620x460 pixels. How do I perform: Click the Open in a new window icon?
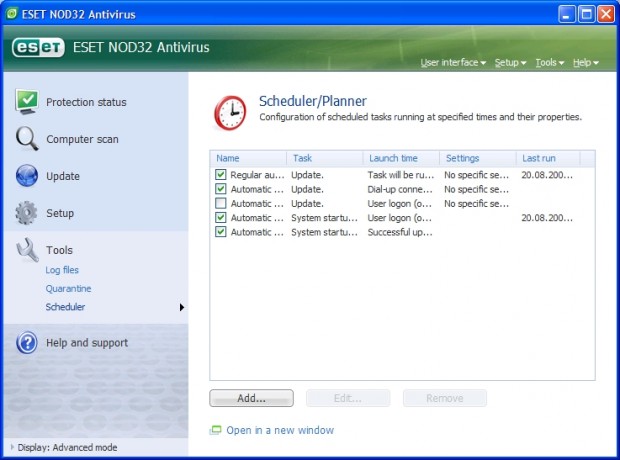click(215, 430)
